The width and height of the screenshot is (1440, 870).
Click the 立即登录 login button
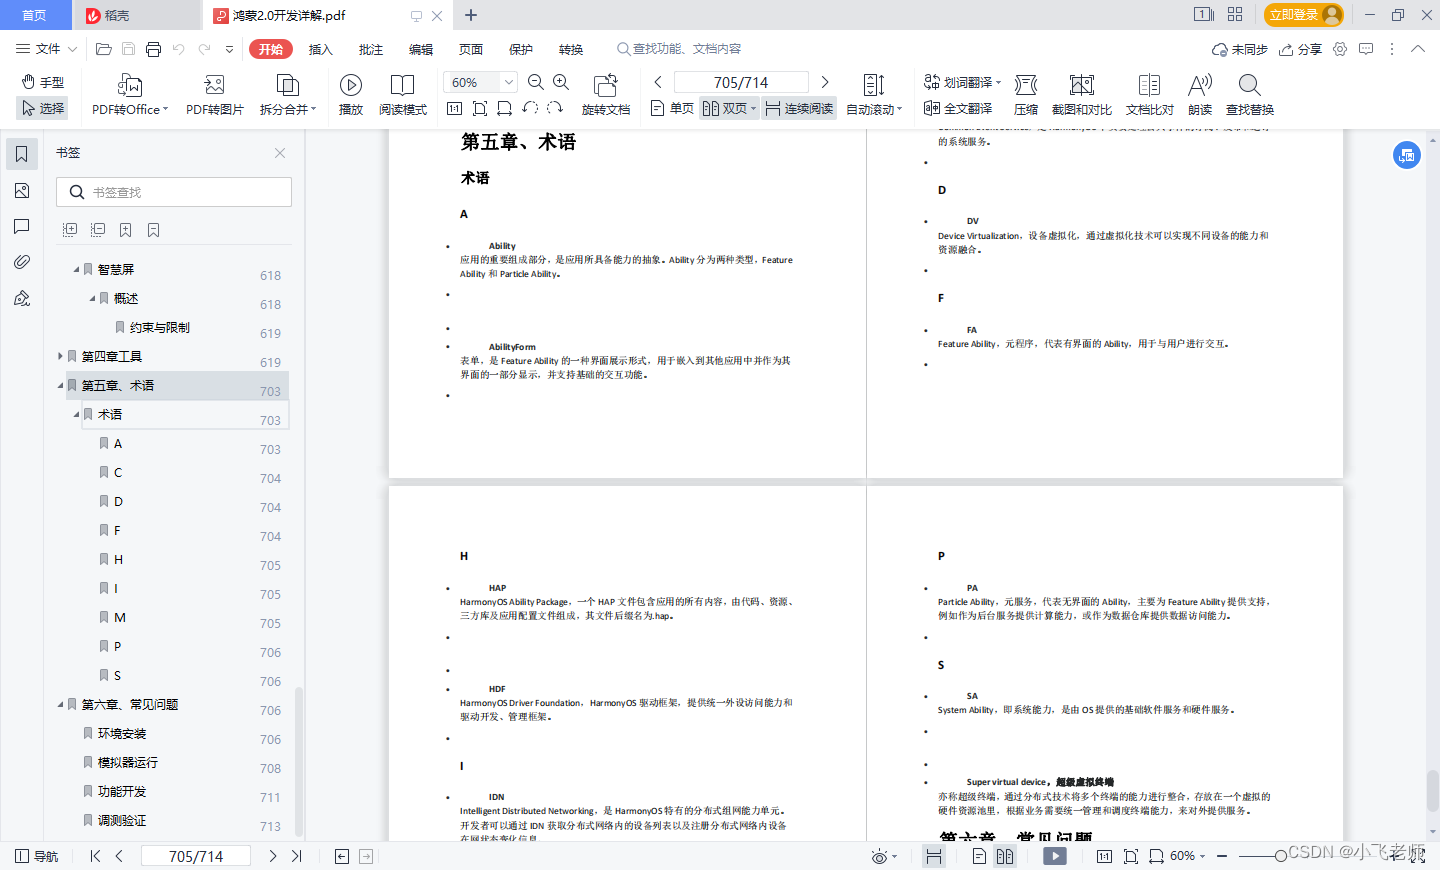coord(1304,15)
